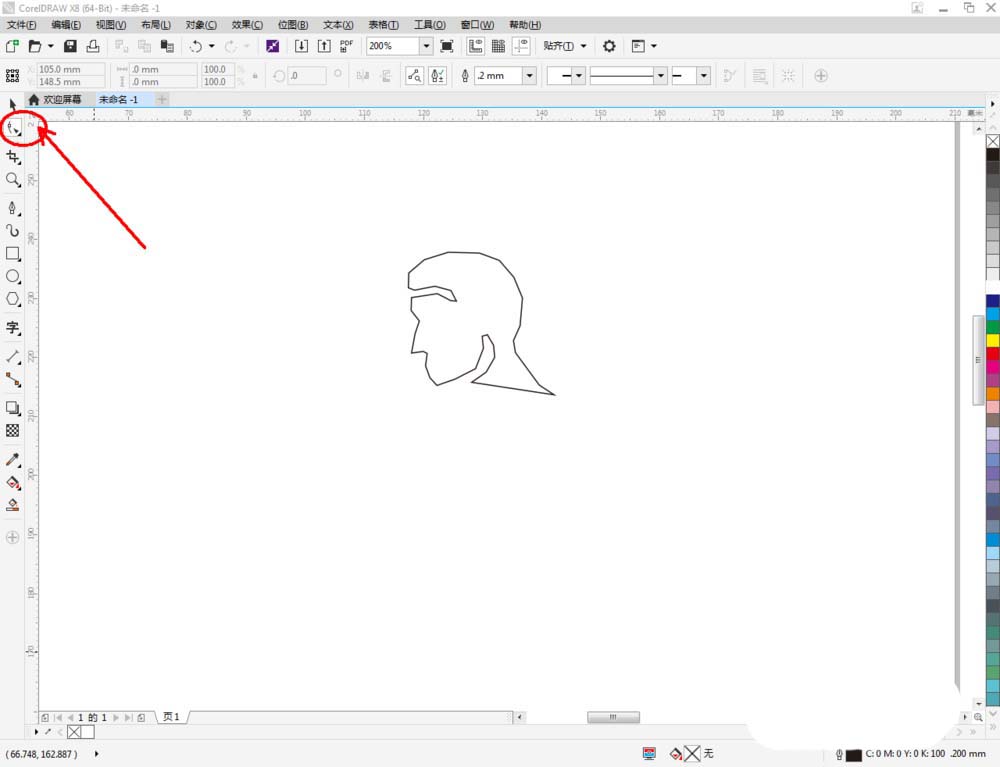Open the 效果(C) menu

coord(247,25)
